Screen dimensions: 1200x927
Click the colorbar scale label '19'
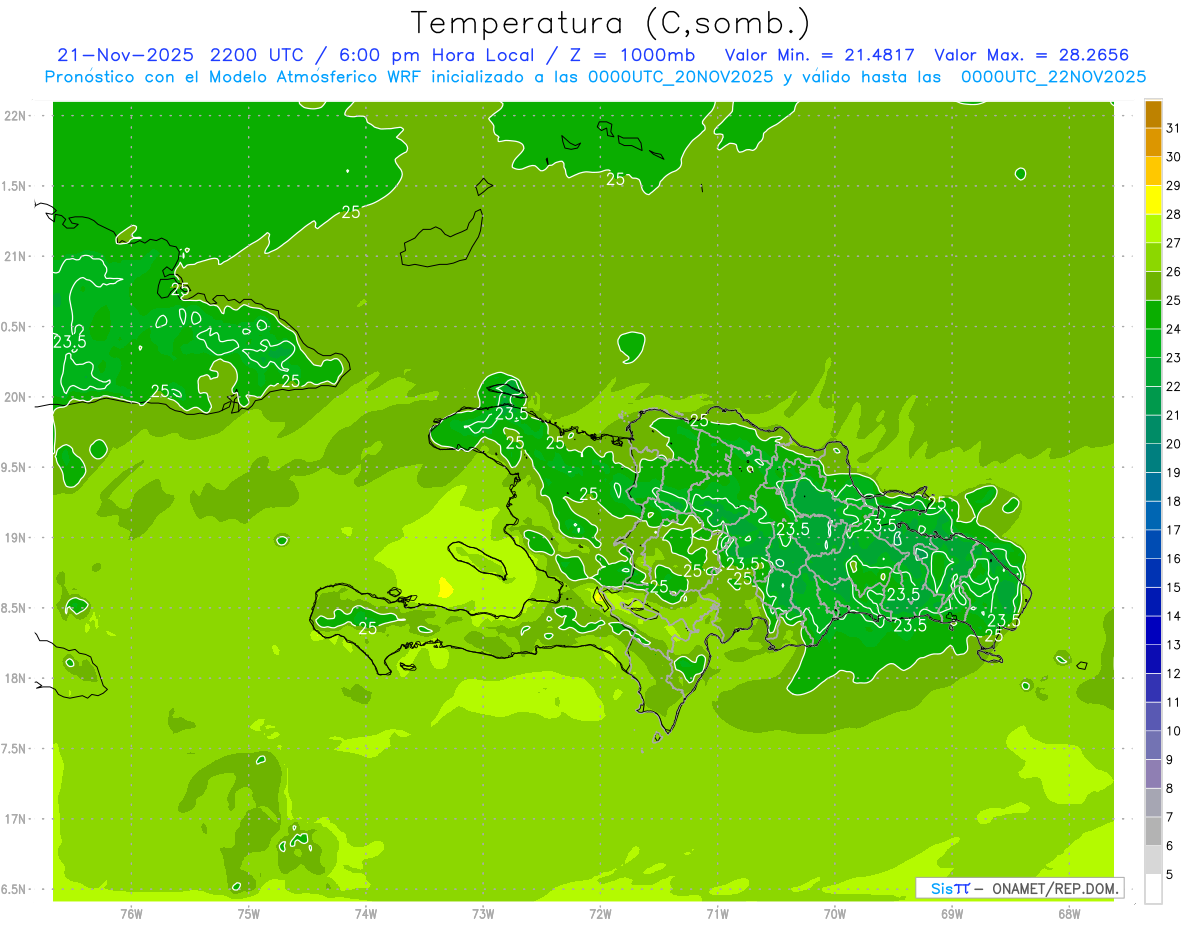pos(1174,473)
